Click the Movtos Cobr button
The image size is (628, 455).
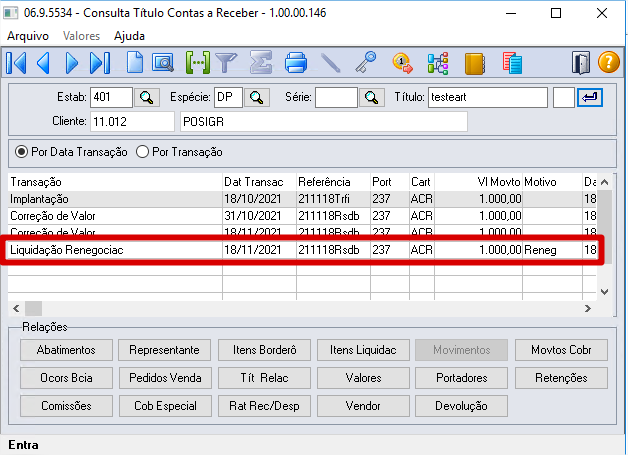[x=561, y=350]
